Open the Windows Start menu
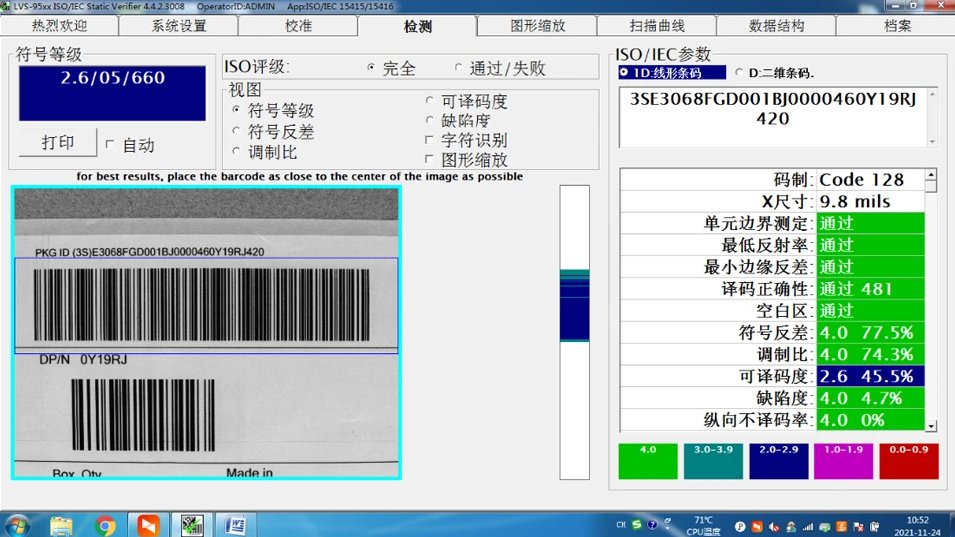The width and height of the screenshot is (955, 537). [x=17, y=525]
